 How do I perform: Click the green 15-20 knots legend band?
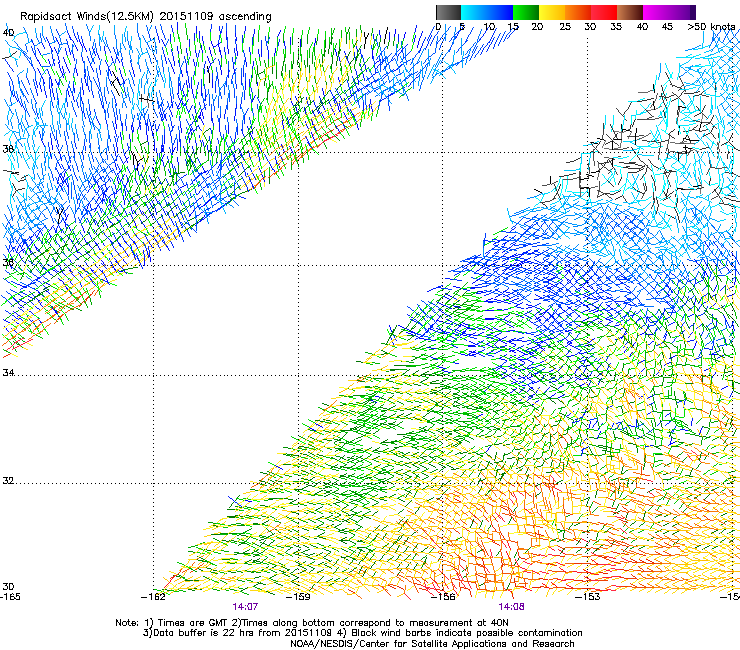click(526, 12)
